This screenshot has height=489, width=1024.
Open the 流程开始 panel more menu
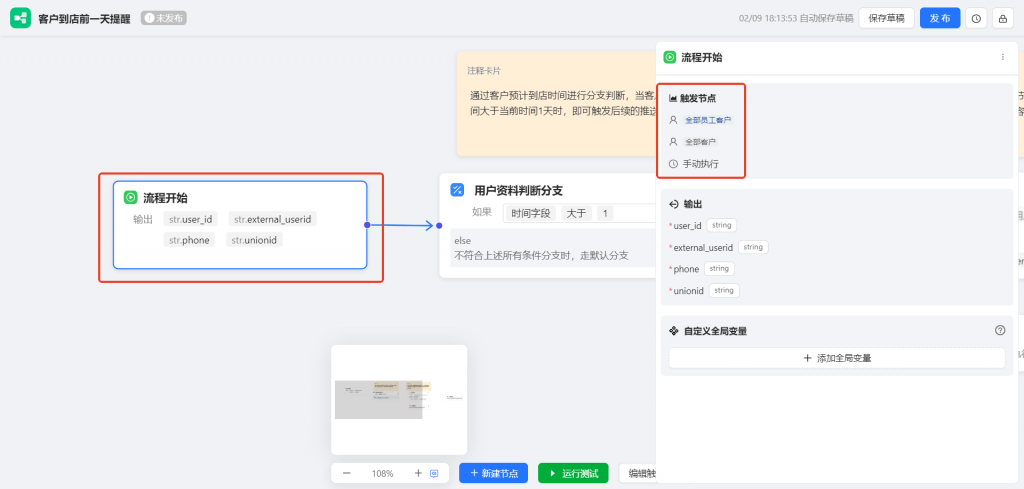click(x=1002, y=57)
